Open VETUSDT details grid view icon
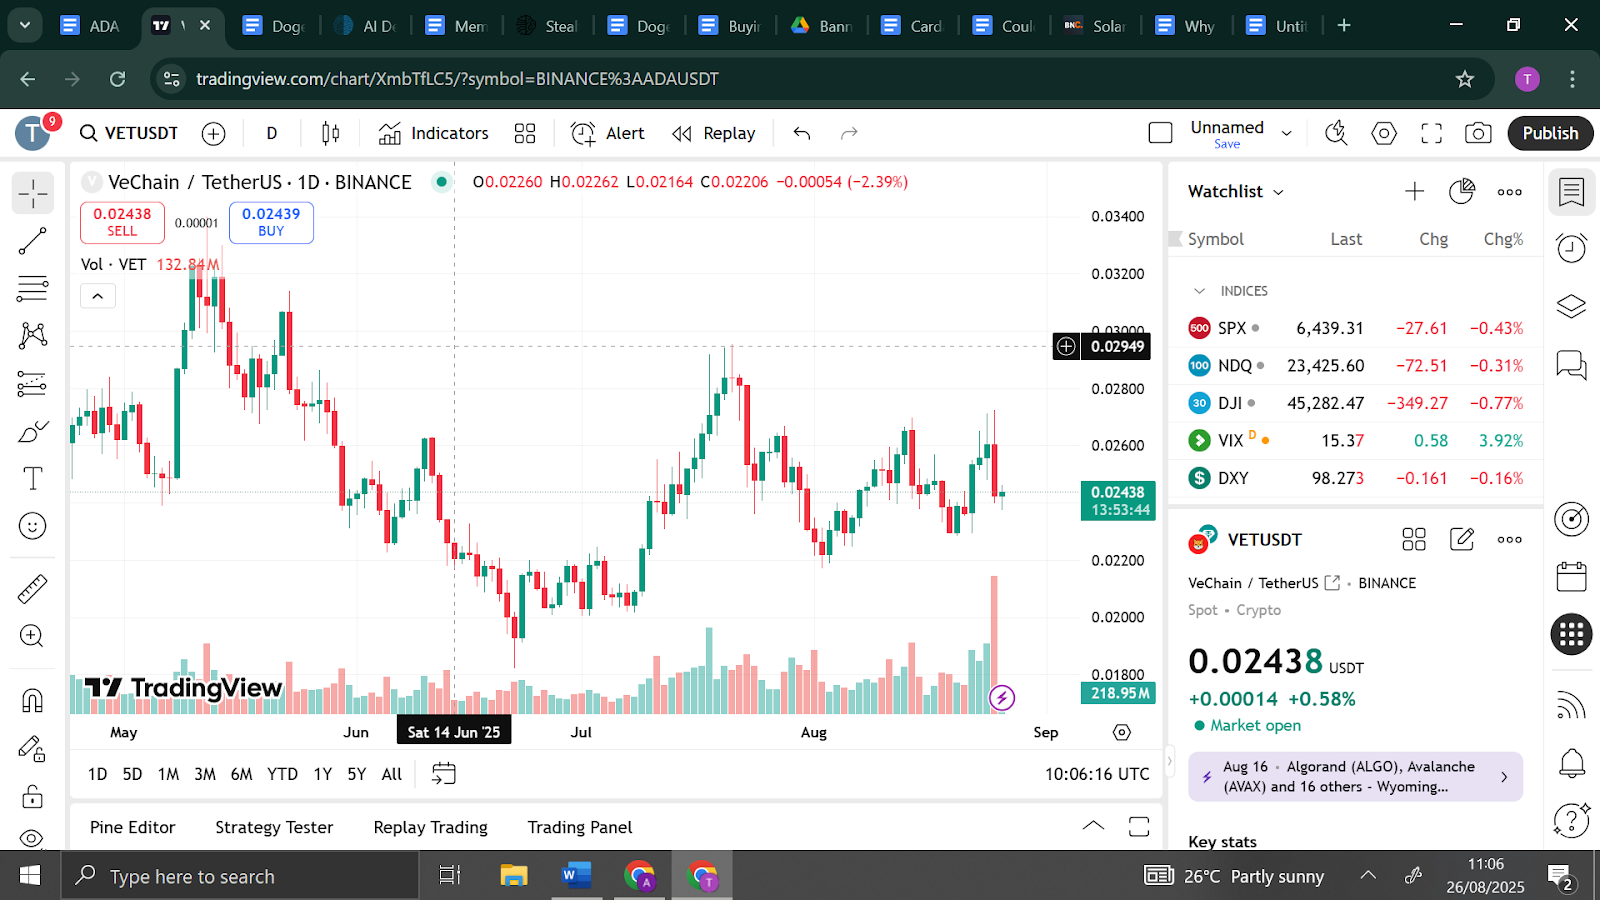 tap(1414, 540)
